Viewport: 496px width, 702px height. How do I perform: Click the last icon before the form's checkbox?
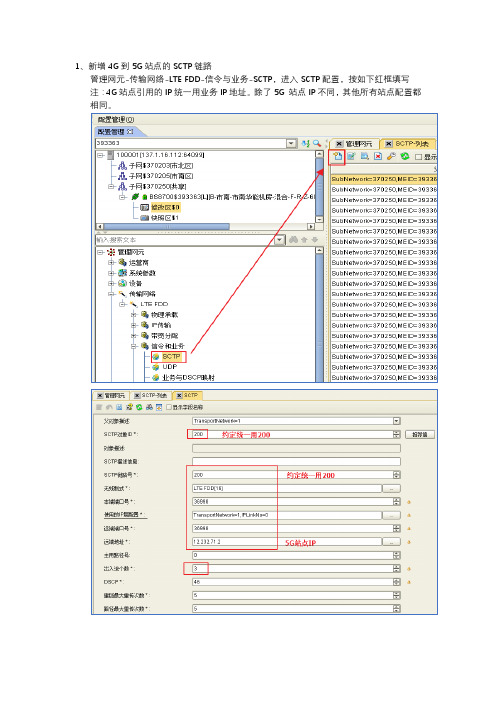(x=159, y=407)
